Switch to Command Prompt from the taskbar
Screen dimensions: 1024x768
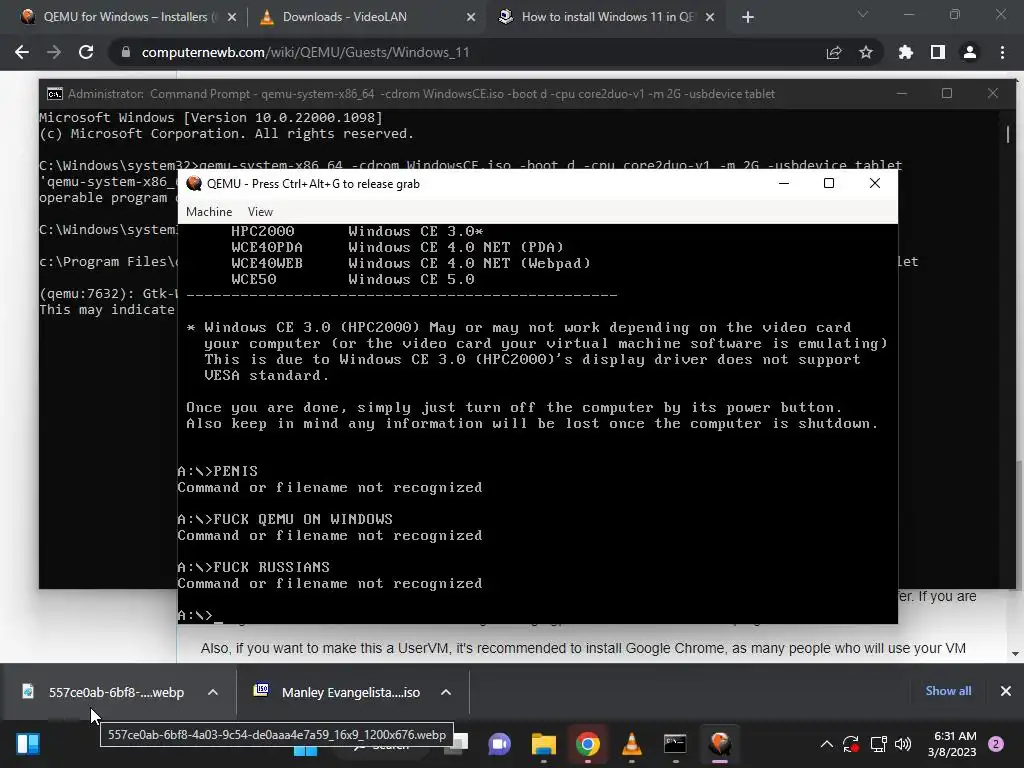675,744
